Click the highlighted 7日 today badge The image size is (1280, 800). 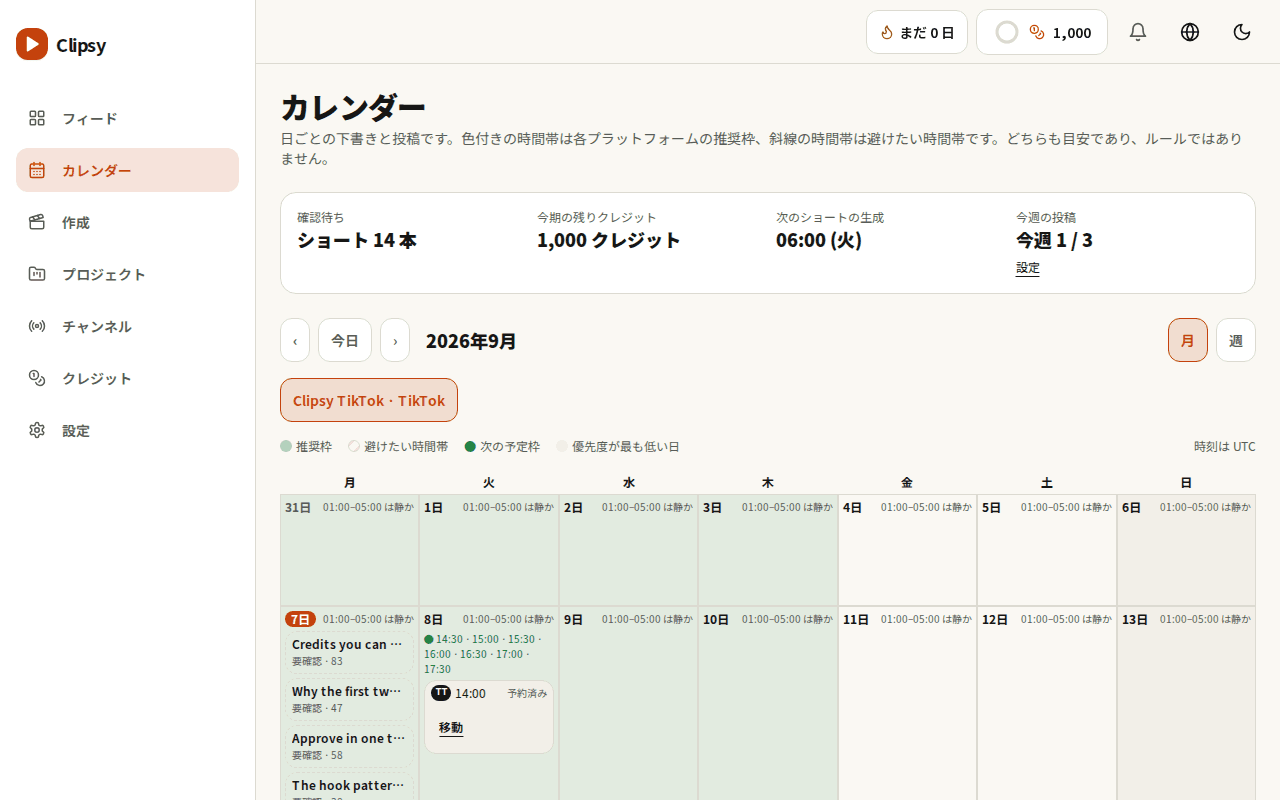[x=301, y=619]
